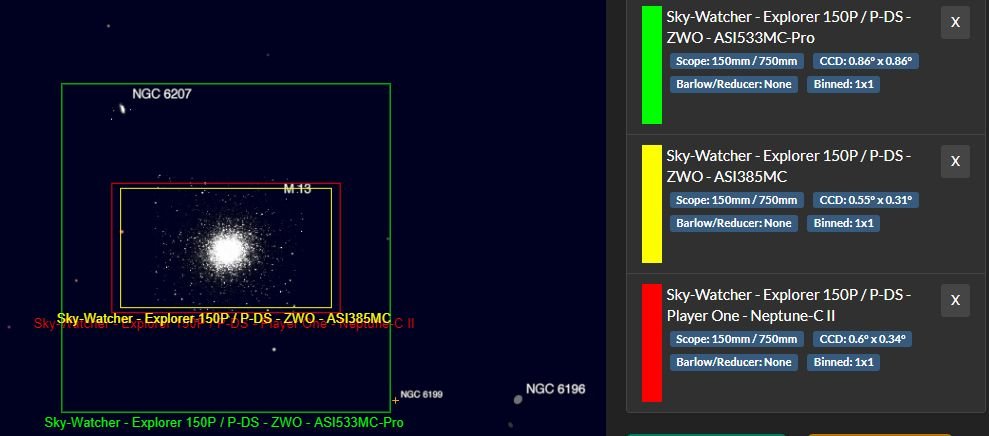Remove the ASI533MC-Pro equipment entry with X
Viewport: 989px width, 436px height.
point(955,22)
